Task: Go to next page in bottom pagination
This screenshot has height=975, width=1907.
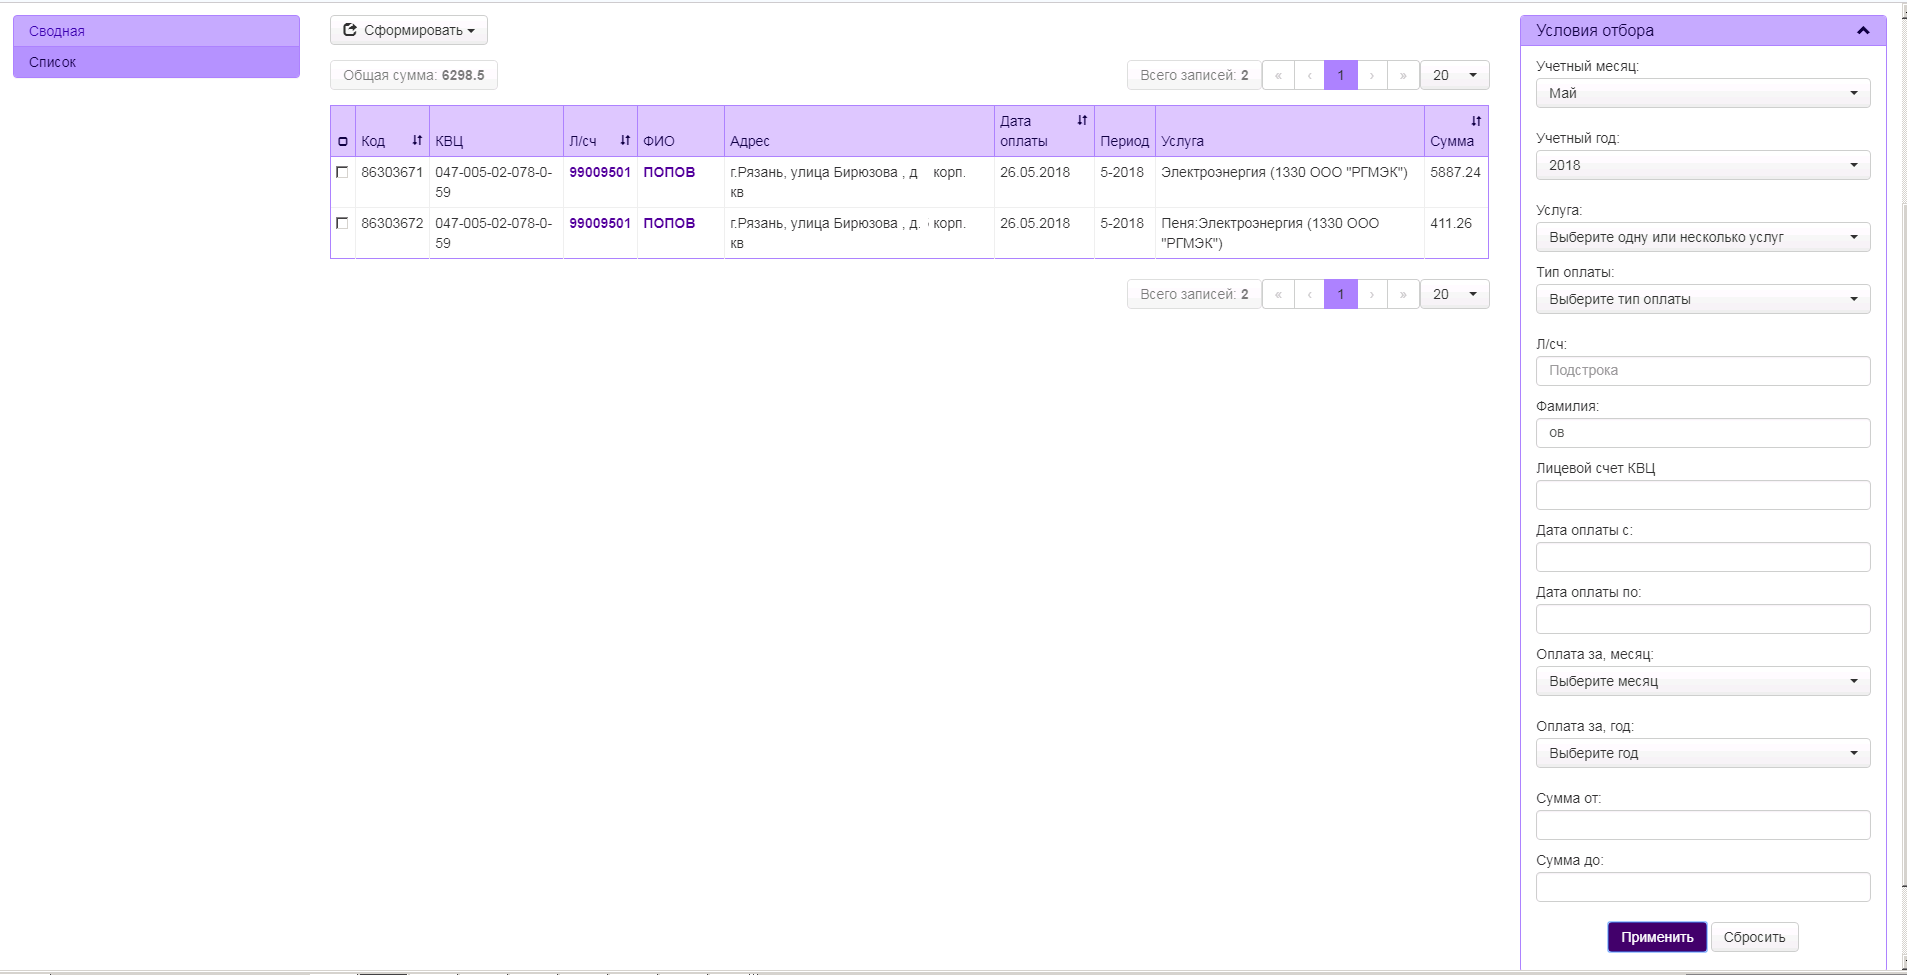Action: [x=1372, y=294]
